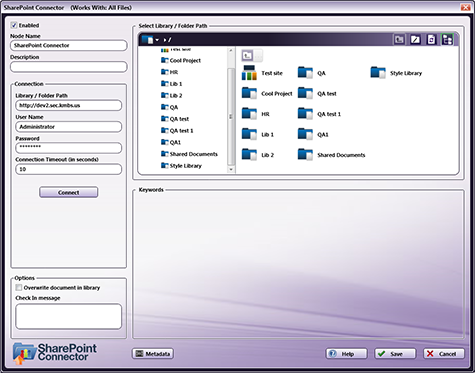Screen dimensions: 475x373
Task: Select HR in the tree list
Action: pos(170,72)
